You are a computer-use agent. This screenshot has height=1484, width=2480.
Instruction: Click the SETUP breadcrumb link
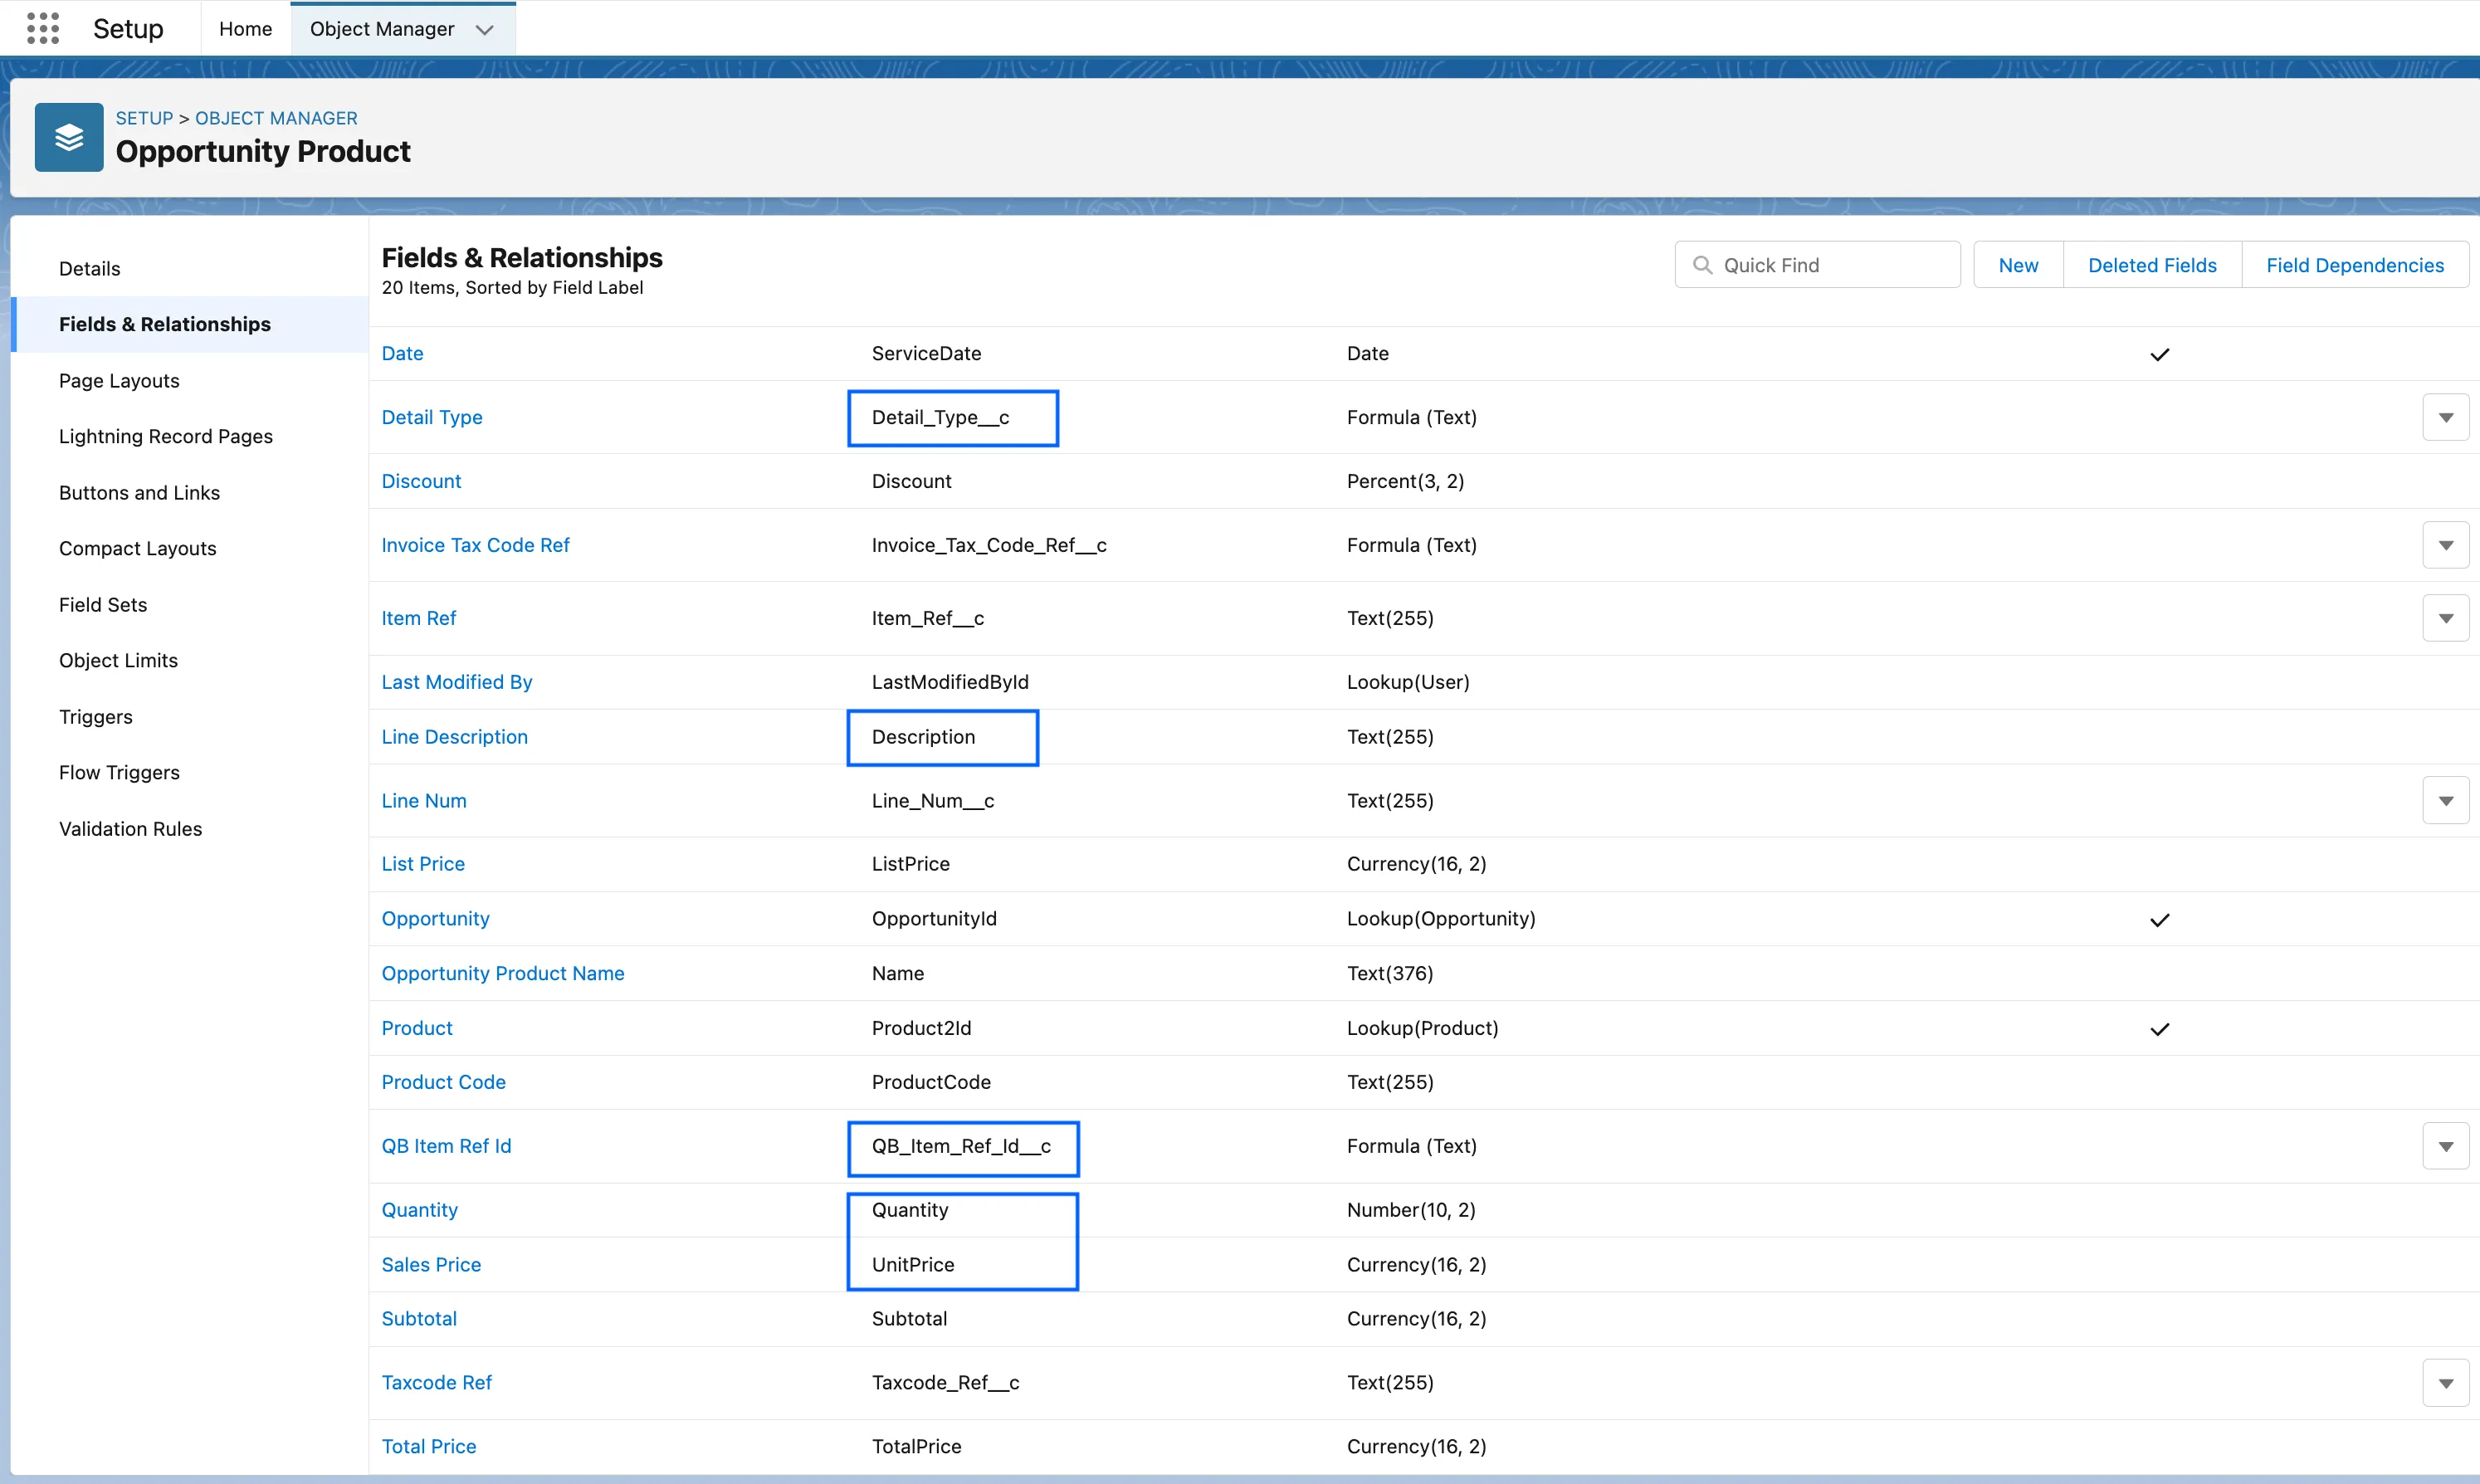pyautogui.click(x=144, y=118)
